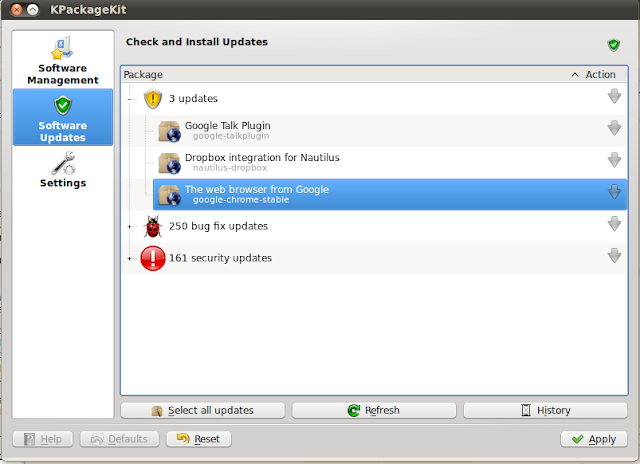Click the green shield icon in the header
The height and width of the screenshot is (464, 640).
(613, 44)
